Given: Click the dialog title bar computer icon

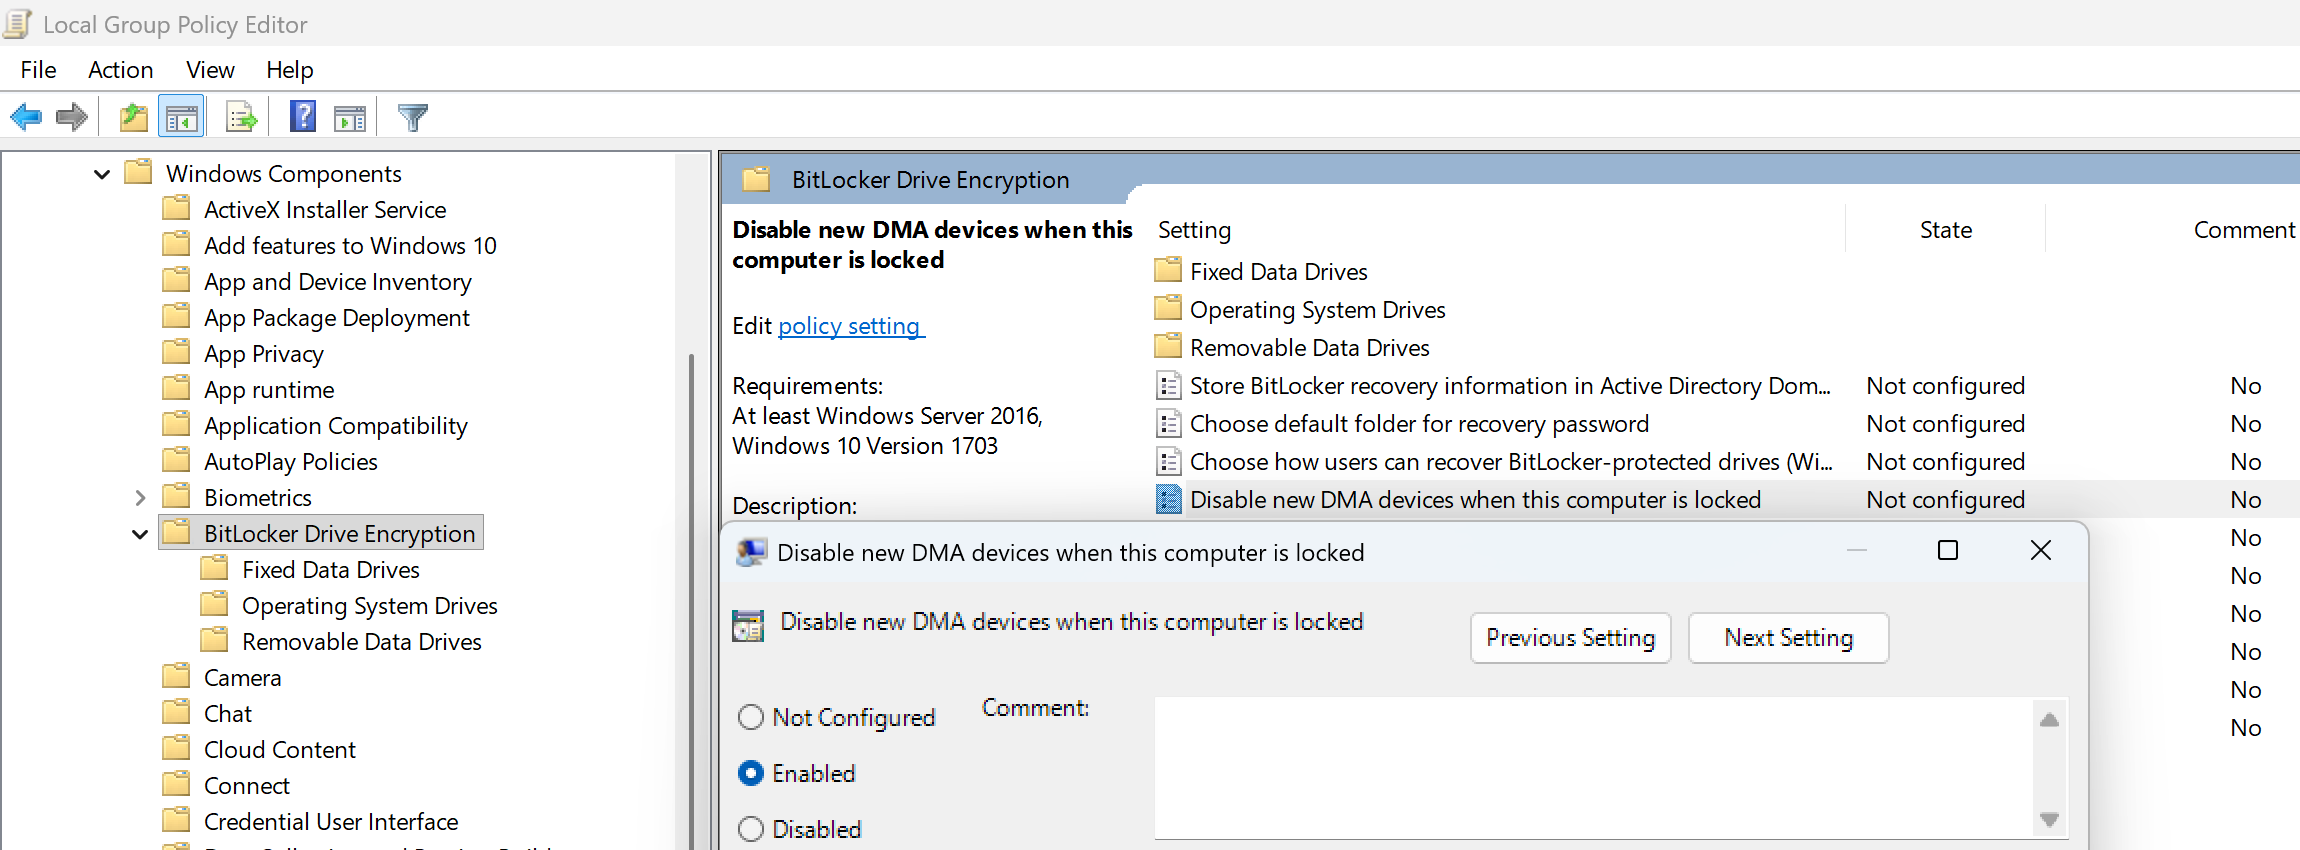Looking at the screenshot, I should pyautogui.click(x=751, y=552).
